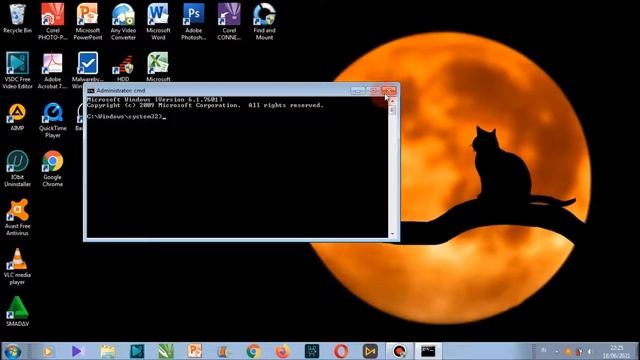The height and width of the screenshot is (360, 640).
Task: Click cmd scrollbar up arrow
Action: click(x=392, y=100)
